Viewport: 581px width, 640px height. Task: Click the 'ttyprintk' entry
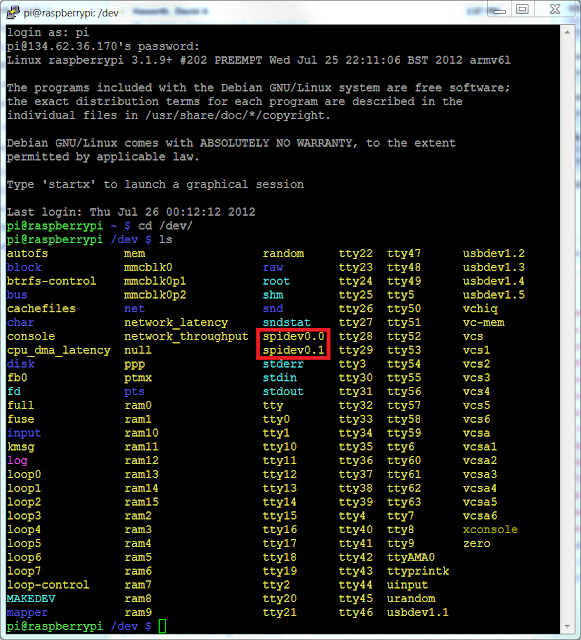418,571
